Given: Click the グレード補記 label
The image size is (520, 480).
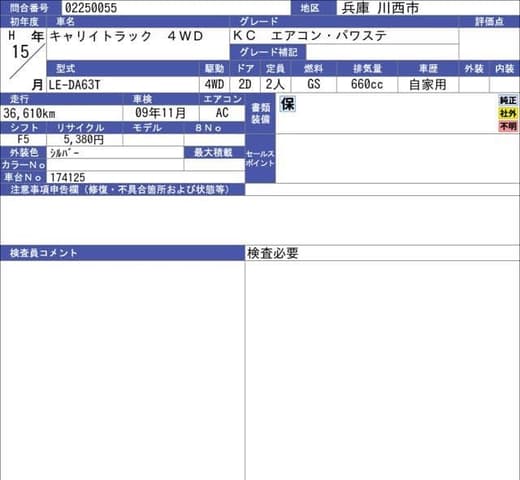Looking at the screenshot, I should pyautogui.click(x=268, y=52).
